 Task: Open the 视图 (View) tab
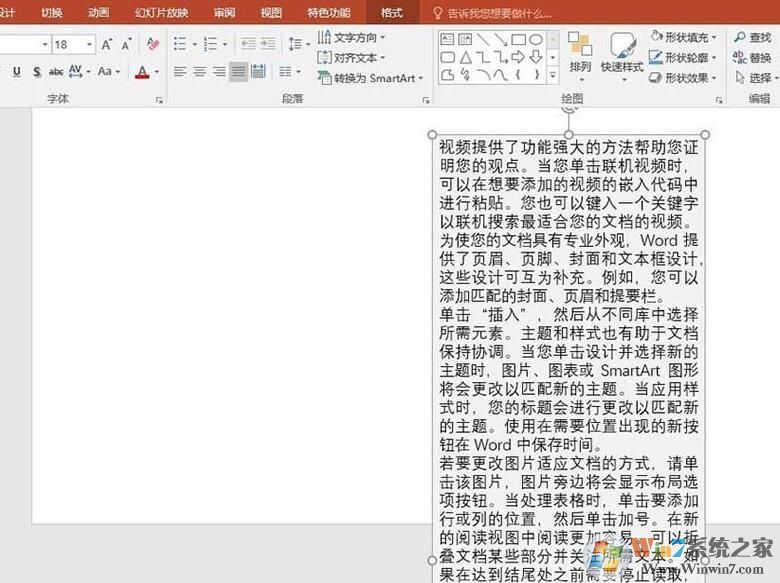[271, 13]
